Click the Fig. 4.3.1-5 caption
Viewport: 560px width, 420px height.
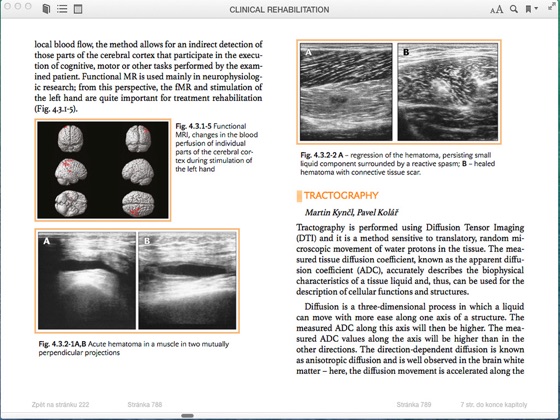click(216, 148)
